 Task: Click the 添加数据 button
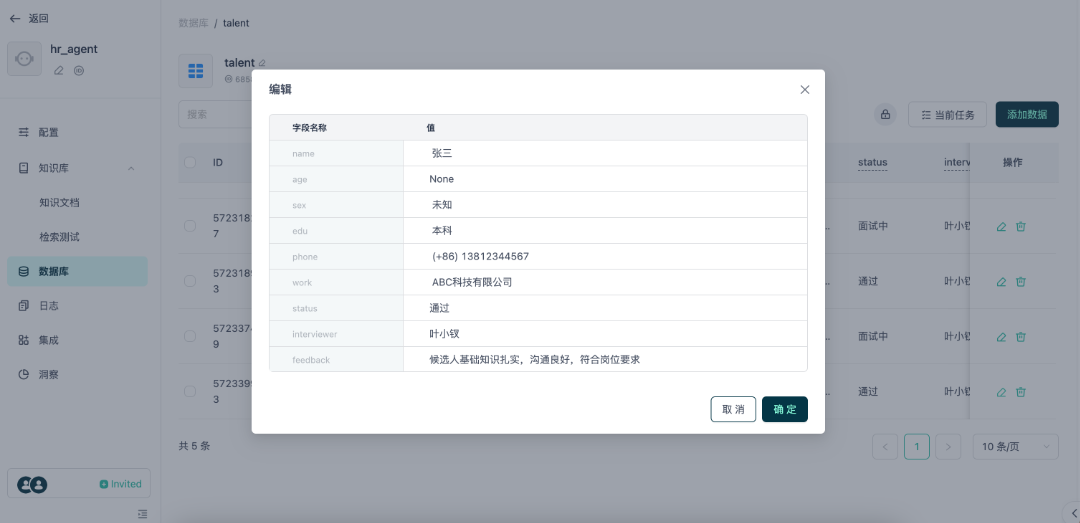(1027, 114)
